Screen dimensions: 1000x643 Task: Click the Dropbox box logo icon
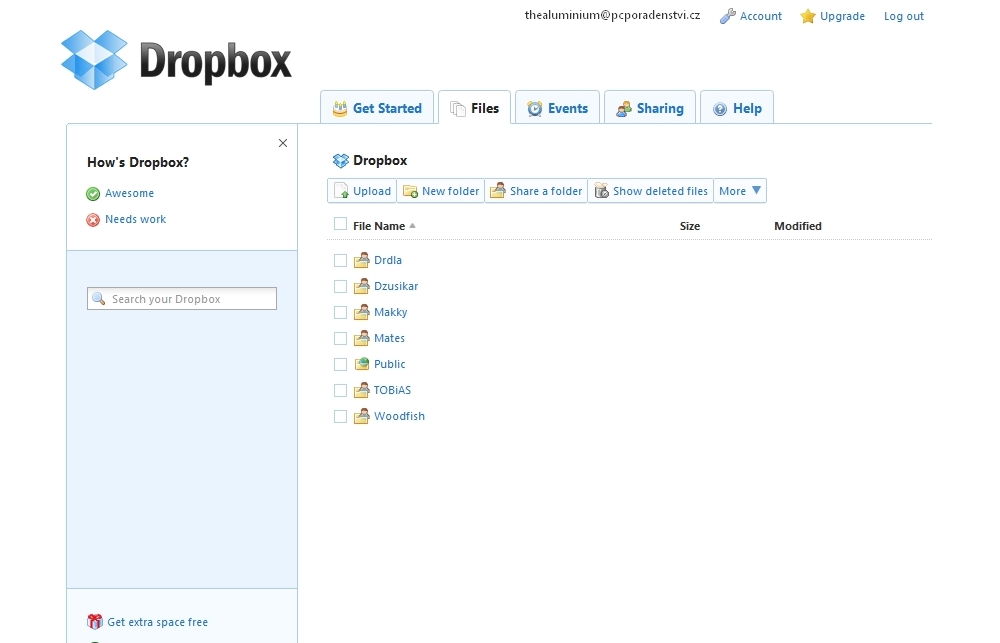(x=94, y=59)
